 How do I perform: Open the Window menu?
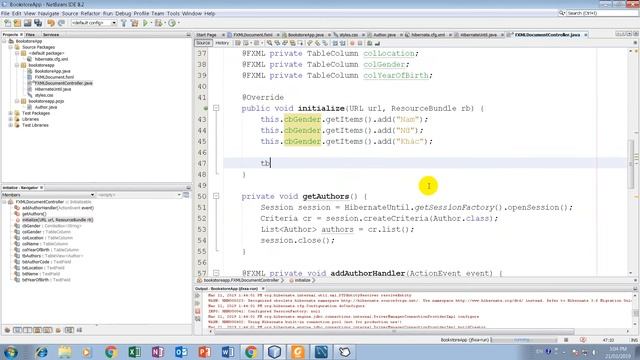coord(192,13)
